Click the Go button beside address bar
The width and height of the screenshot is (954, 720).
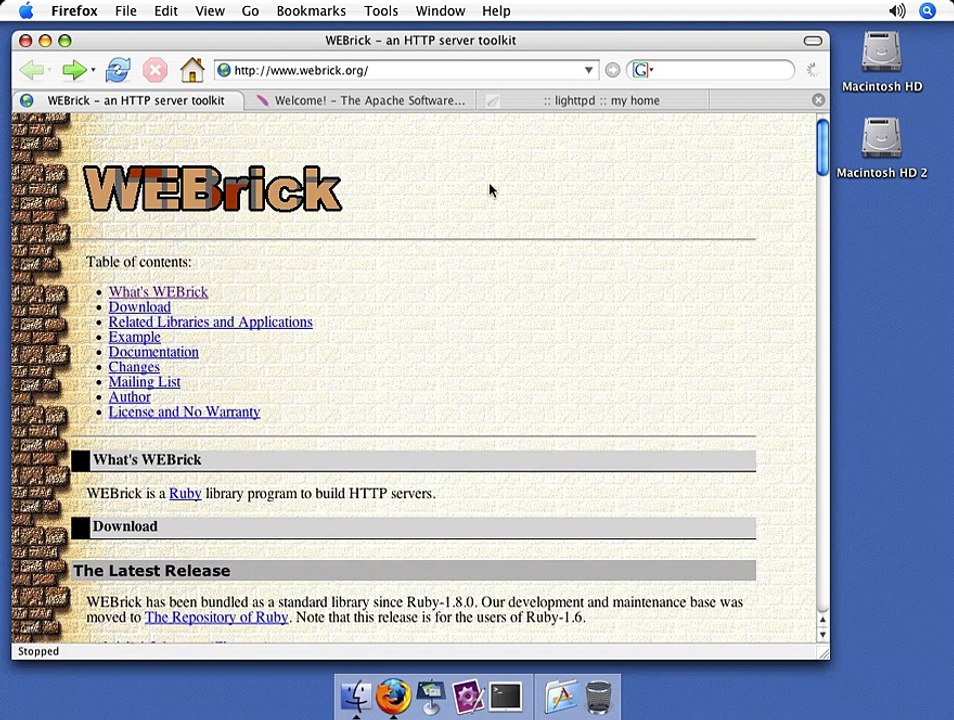[613, 71]
